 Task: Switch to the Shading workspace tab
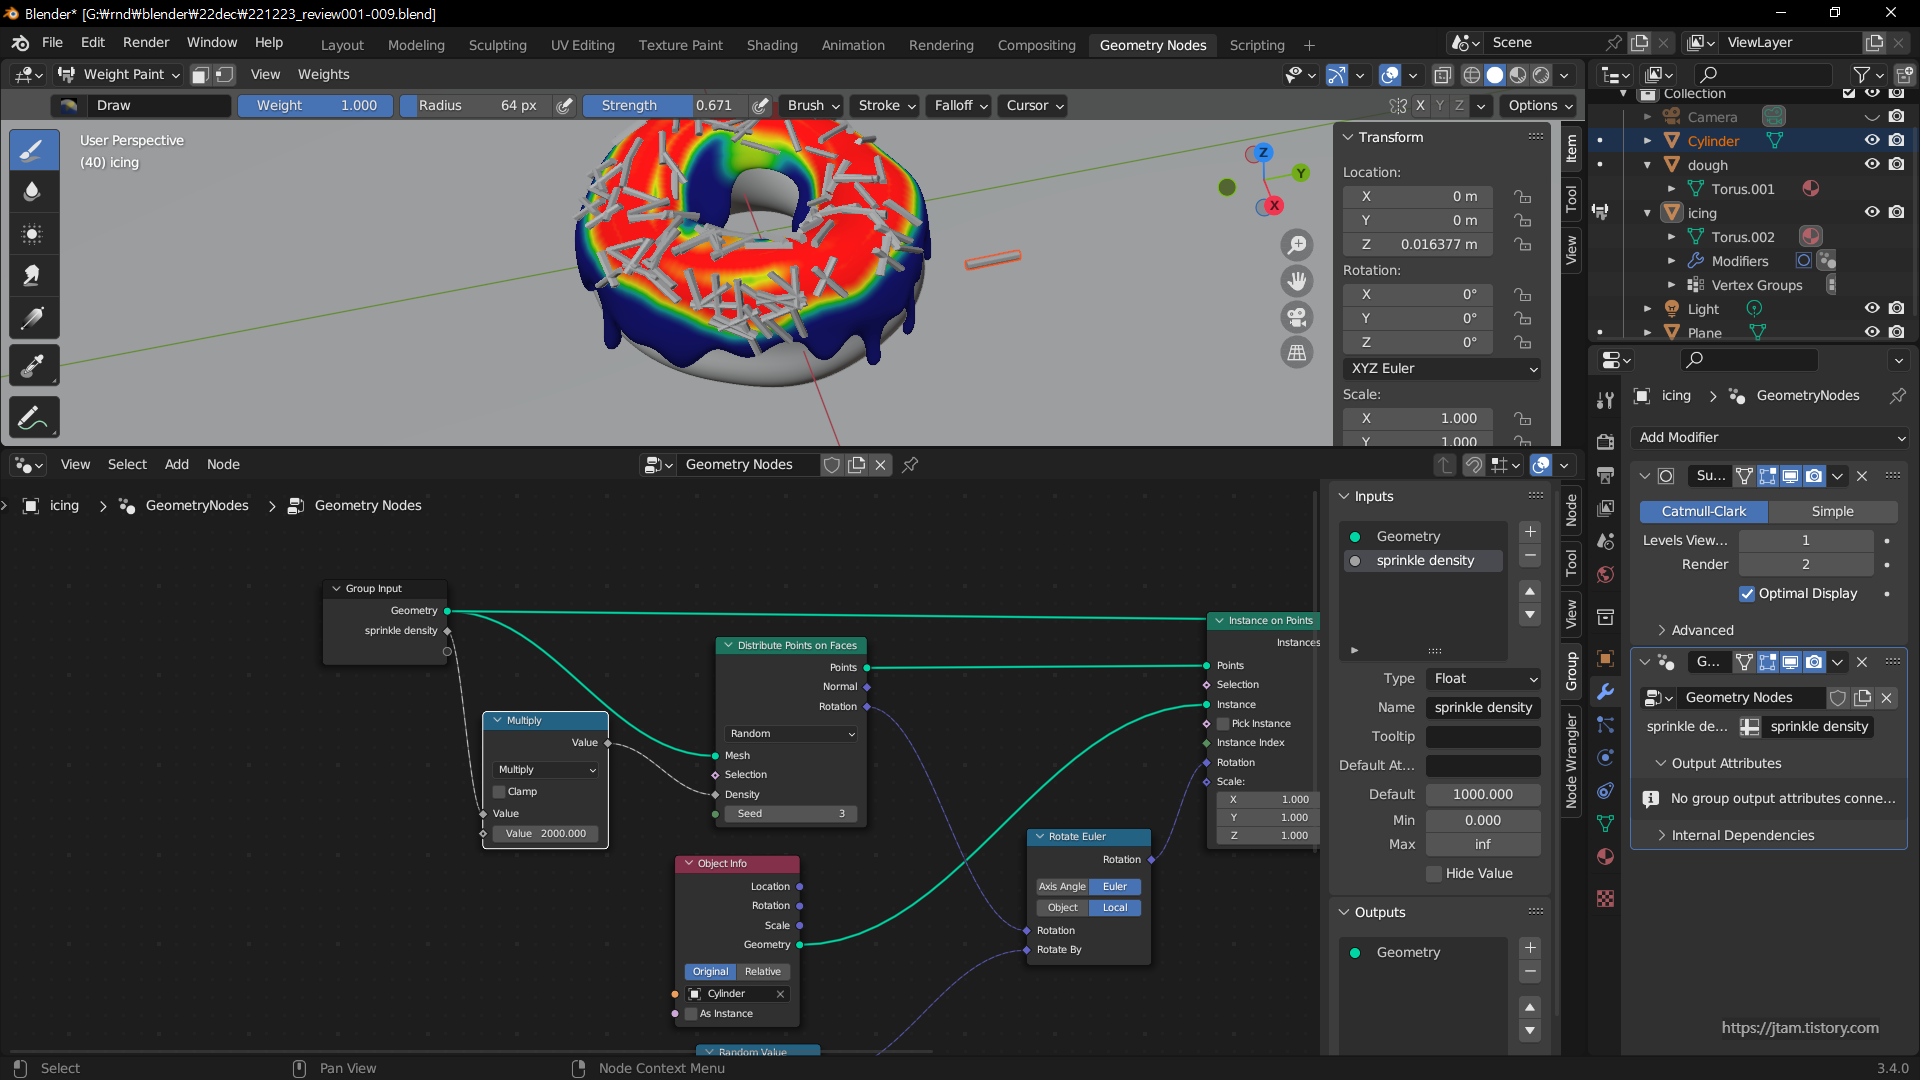pos(771,45)
